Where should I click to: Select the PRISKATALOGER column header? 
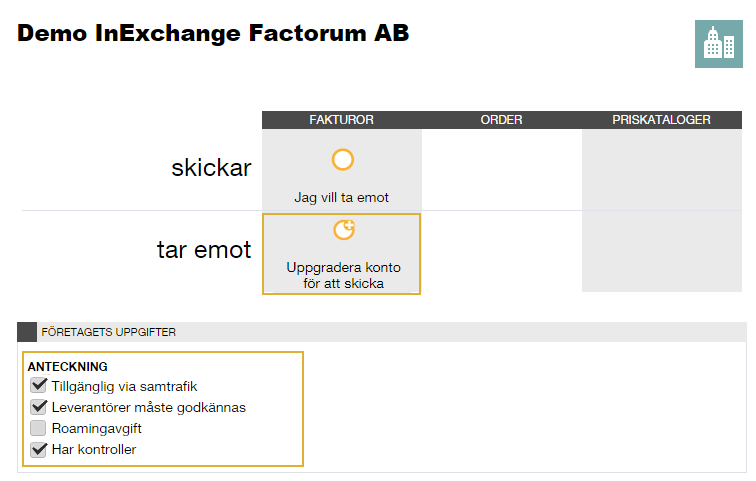pos(662,120)
